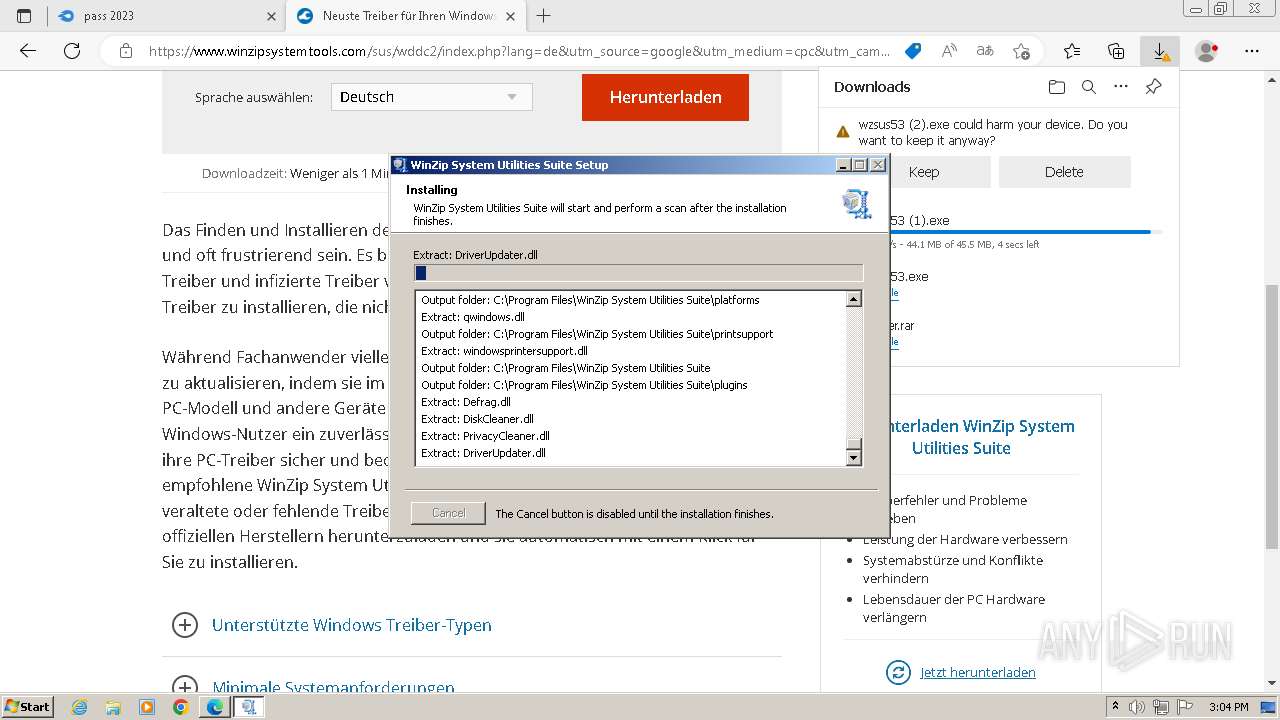
Task: Click the 'Downloads' panel heading
Action: 872,87
